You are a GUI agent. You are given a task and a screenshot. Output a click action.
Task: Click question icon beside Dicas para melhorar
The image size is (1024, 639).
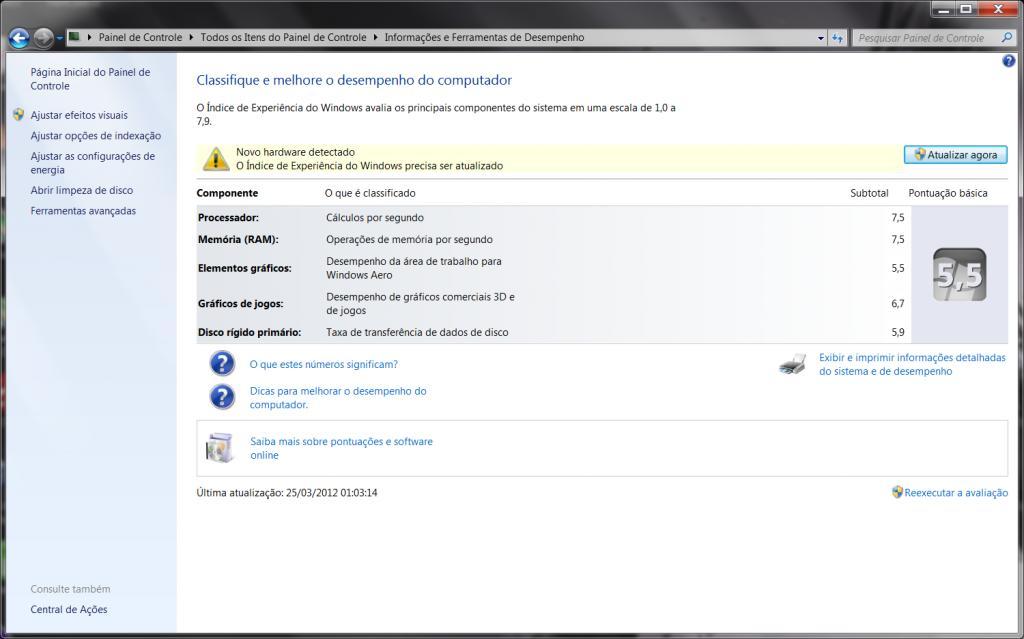[222, 397]
